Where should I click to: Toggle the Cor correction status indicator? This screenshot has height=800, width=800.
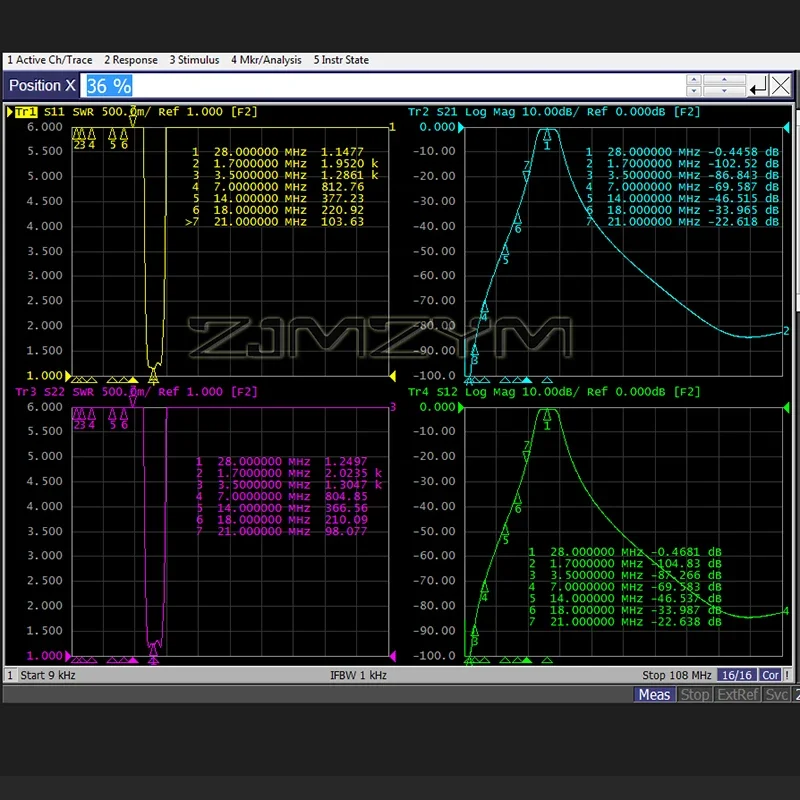coord(771,675)
